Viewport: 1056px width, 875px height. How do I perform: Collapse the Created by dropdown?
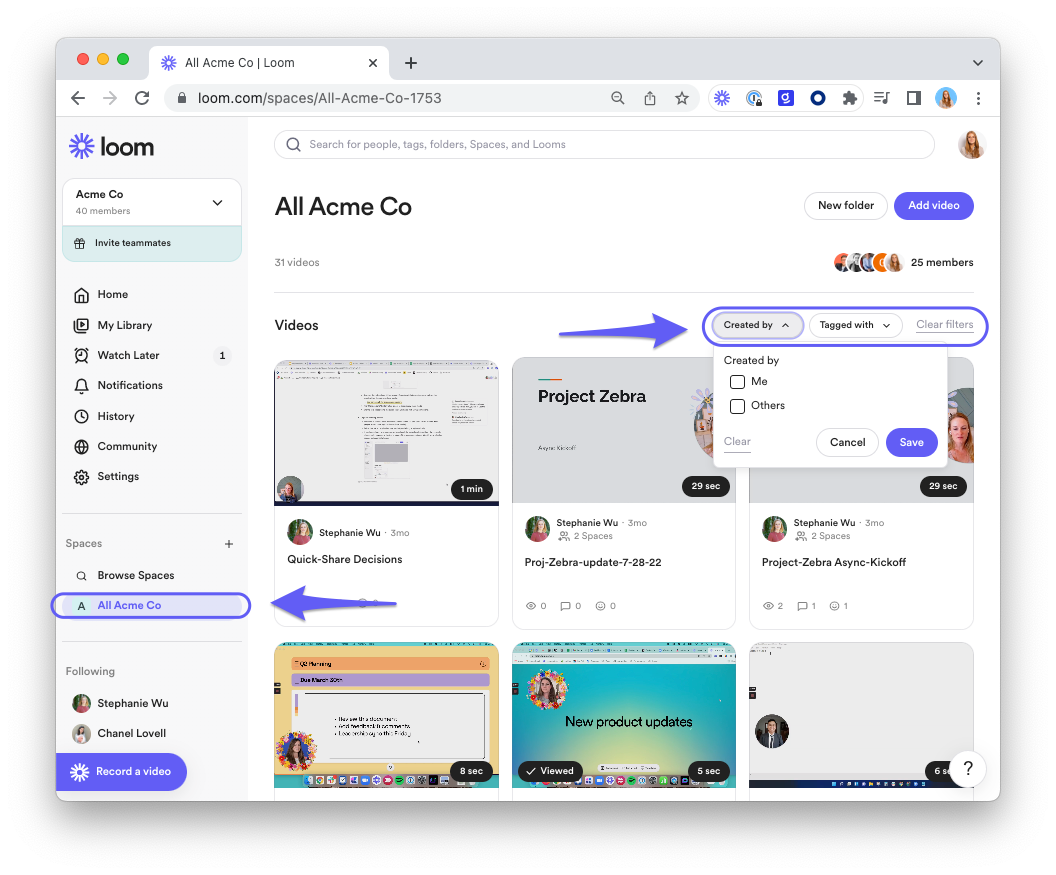pyautogui.click(x=757, y=325)
